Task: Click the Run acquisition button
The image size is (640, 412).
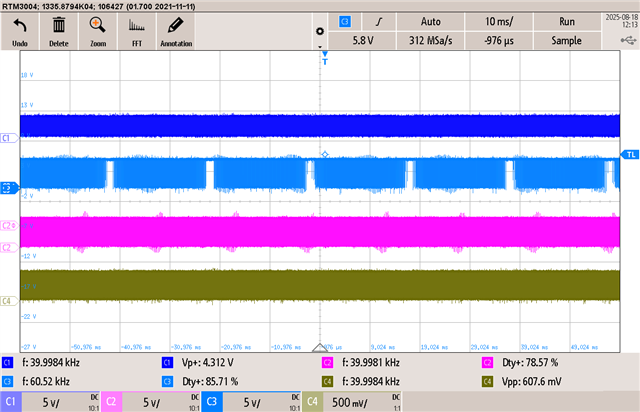Action: tap(567, 22)
